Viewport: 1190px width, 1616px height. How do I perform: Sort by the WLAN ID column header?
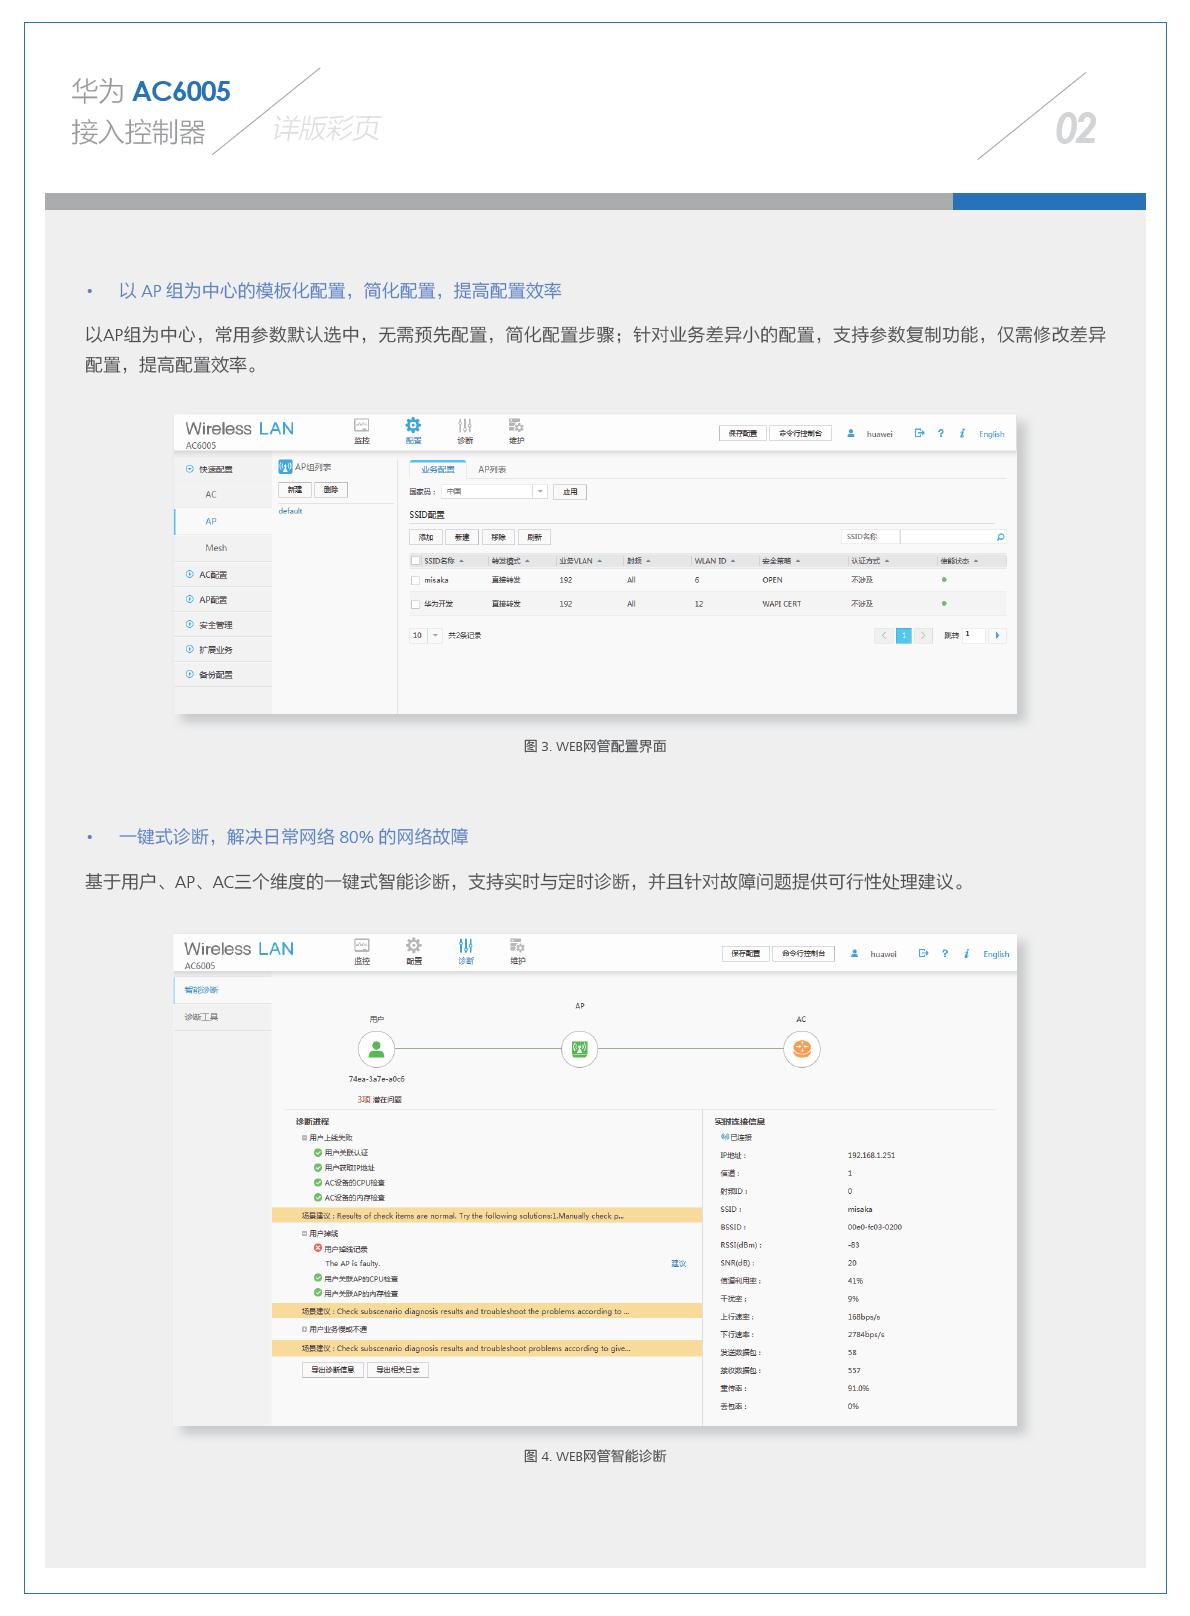pos(714,561)
